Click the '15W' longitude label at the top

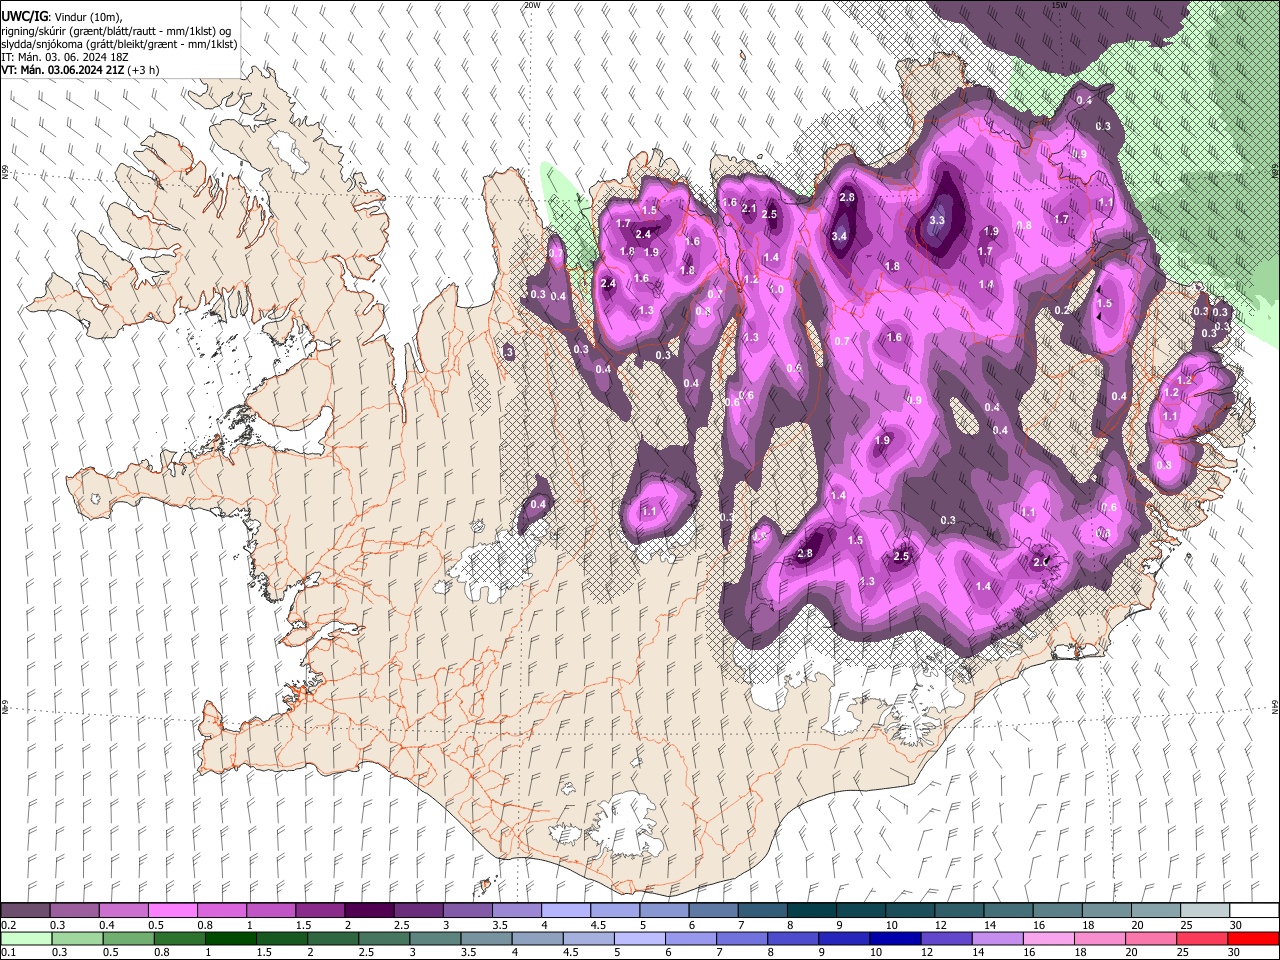[1059, 5]
